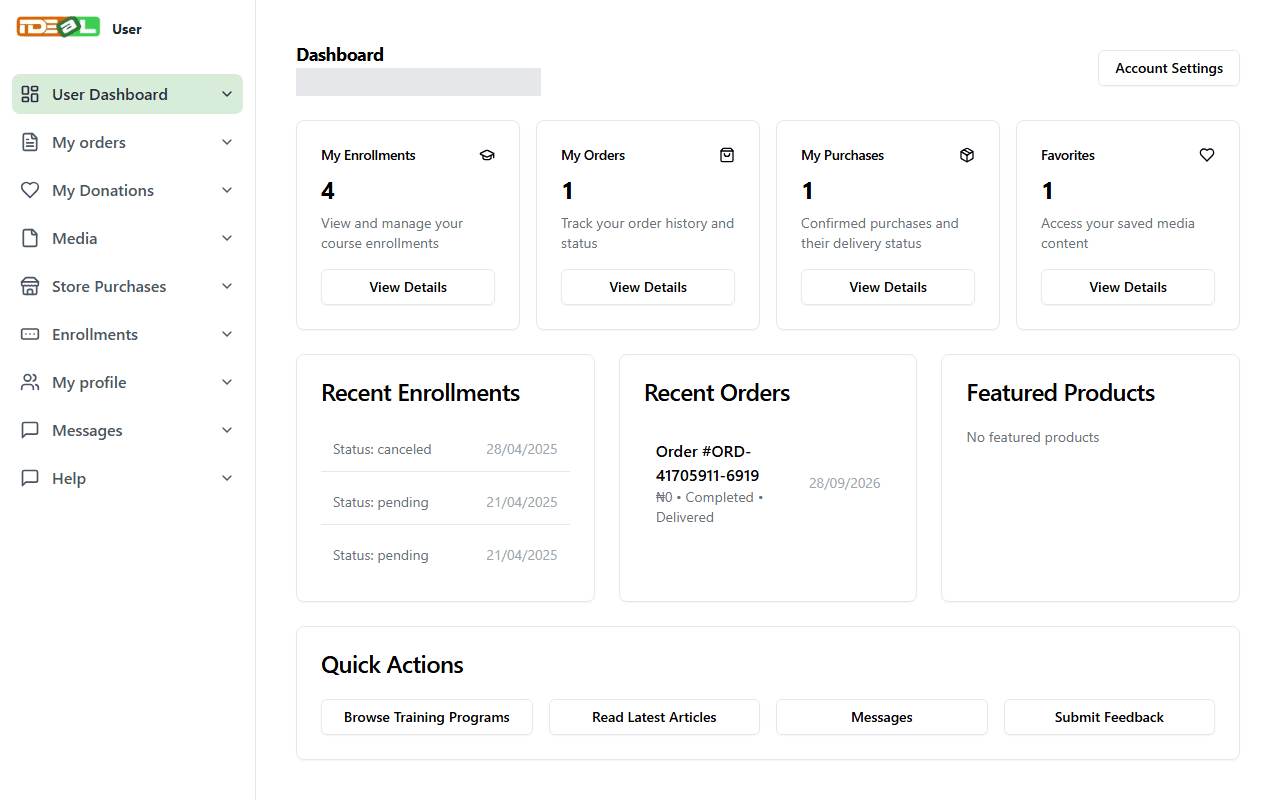The image size is (1280, 800).
Task: Click the Media file icon
Action: tap(30, 238)
